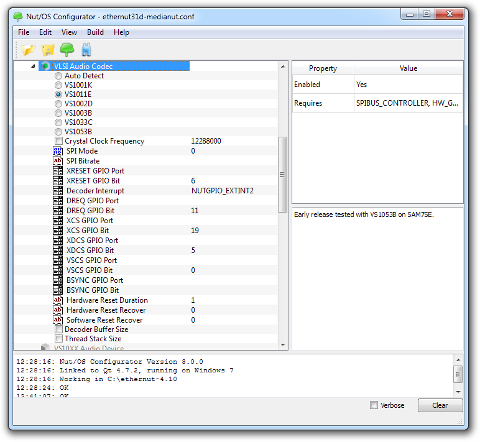The image size is (480, 442).
Task: Click the Enabled property Yes value
Action: tap(361, 84)
